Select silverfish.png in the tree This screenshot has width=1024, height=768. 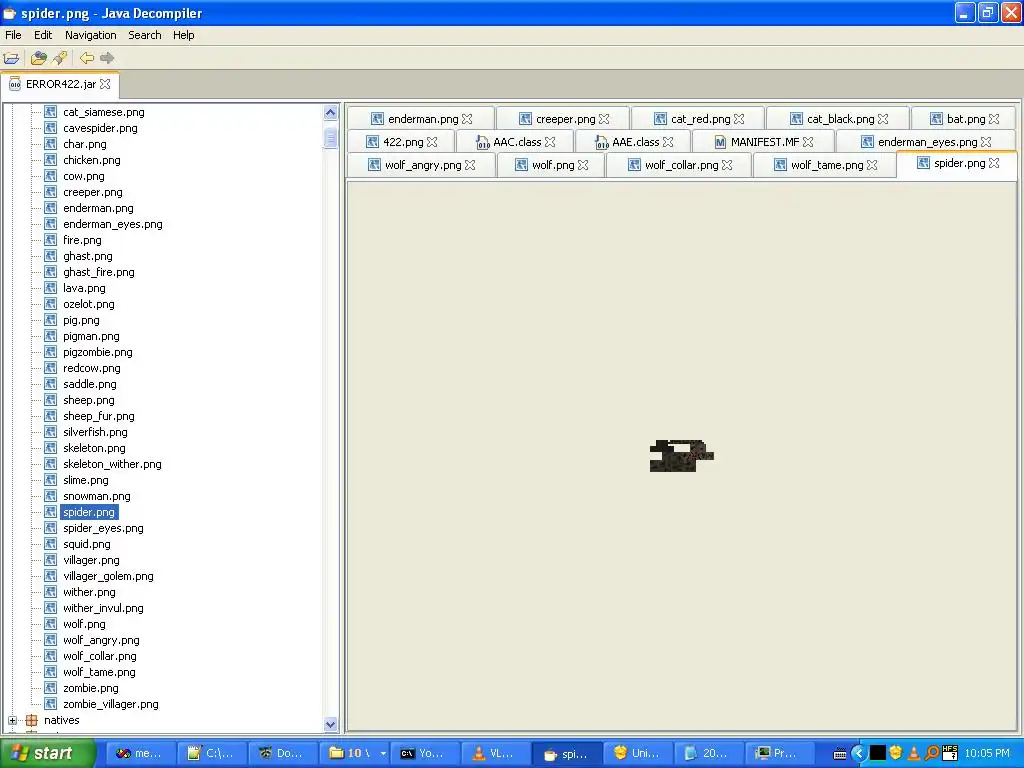(x=95, y=432)
